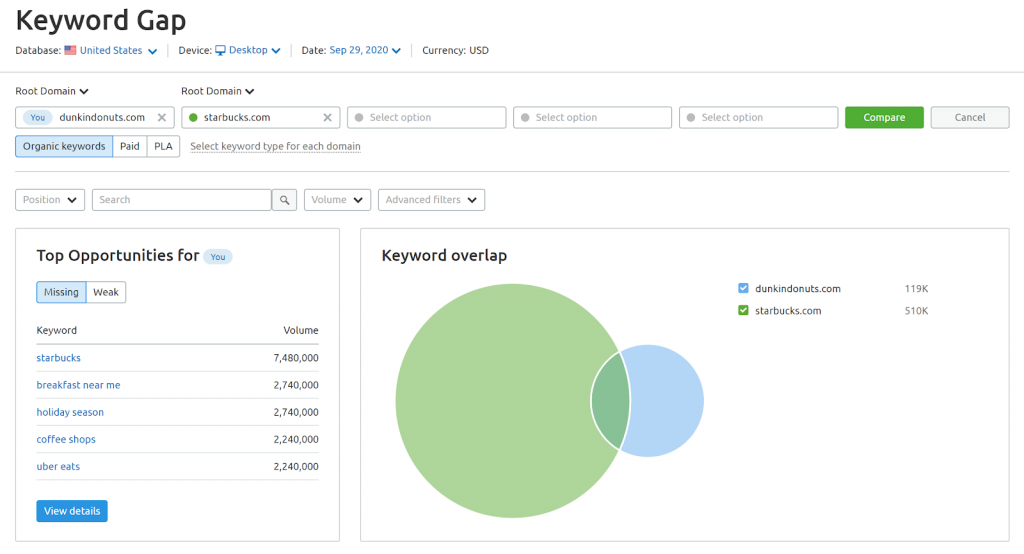Uncheck the starbucks.com legend checkbox
Image resolution: width=1024 pixels, height=554 pixels.
(743, 311)
